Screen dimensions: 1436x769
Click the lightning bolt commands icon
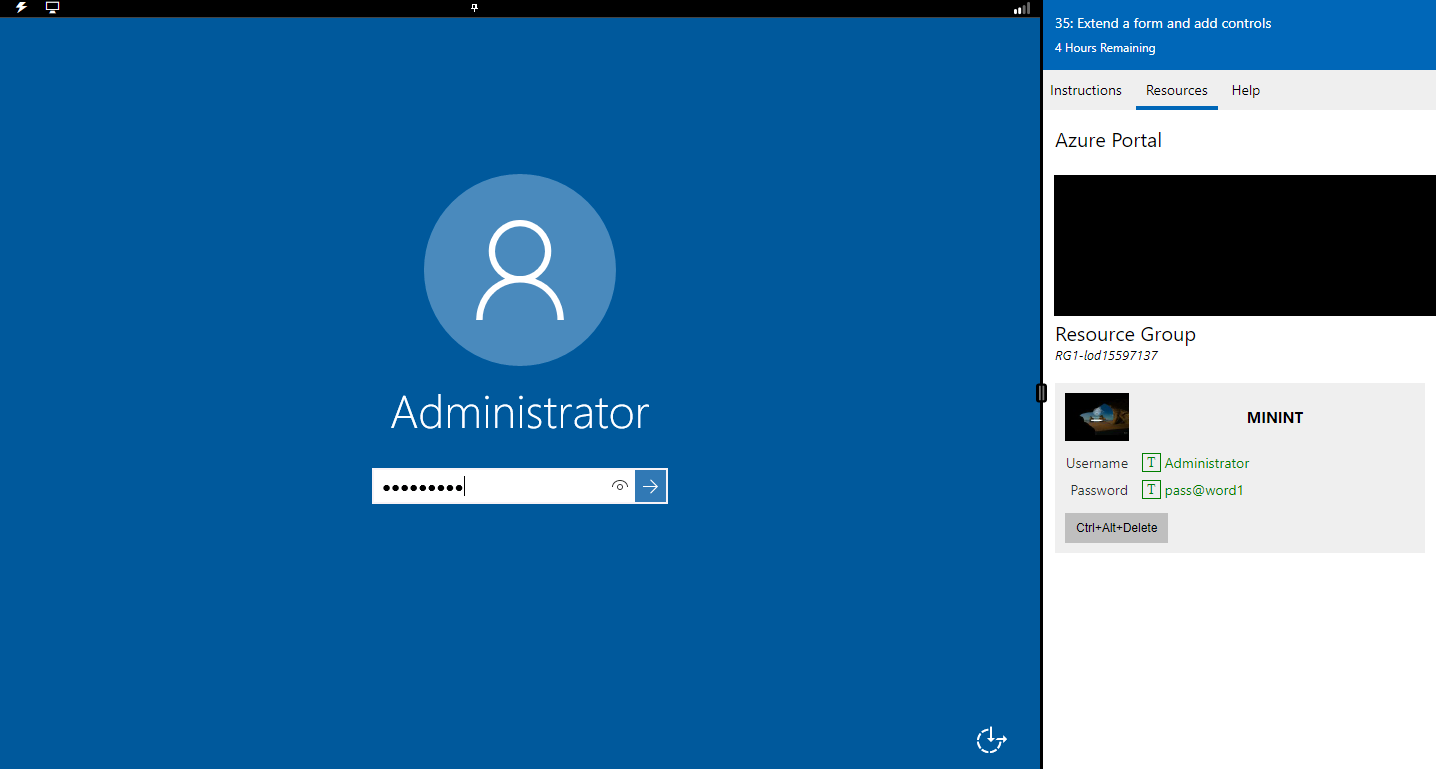coord(21,8)
